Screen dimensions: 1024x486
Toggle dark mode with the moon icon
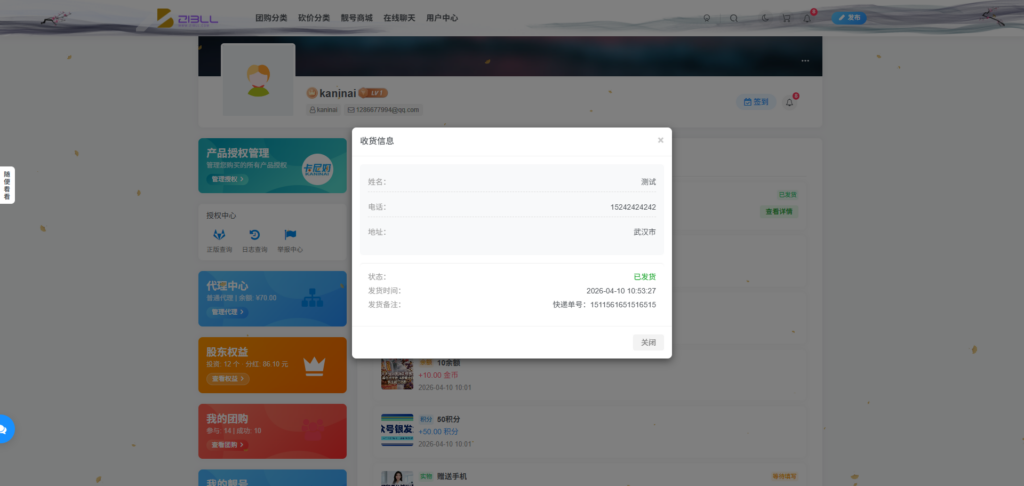click(x=765, y=18)
